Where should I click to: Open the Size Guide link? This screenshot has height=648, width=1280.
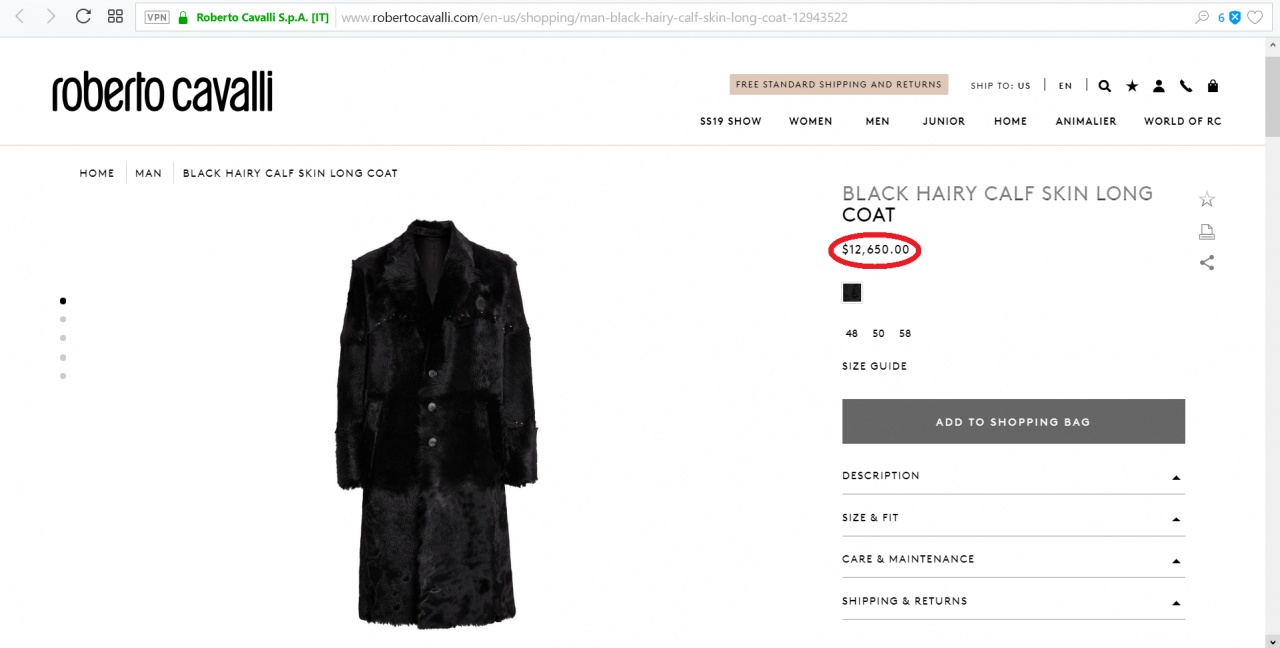click(874, 367)
